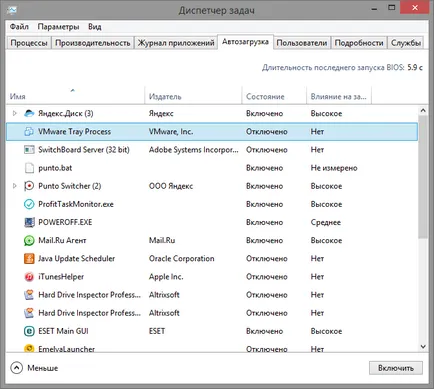Select the Java Update Scheduler entry name
Viewport: 434px width, 389px height.
pyautogui.click(x=76, y=258)
